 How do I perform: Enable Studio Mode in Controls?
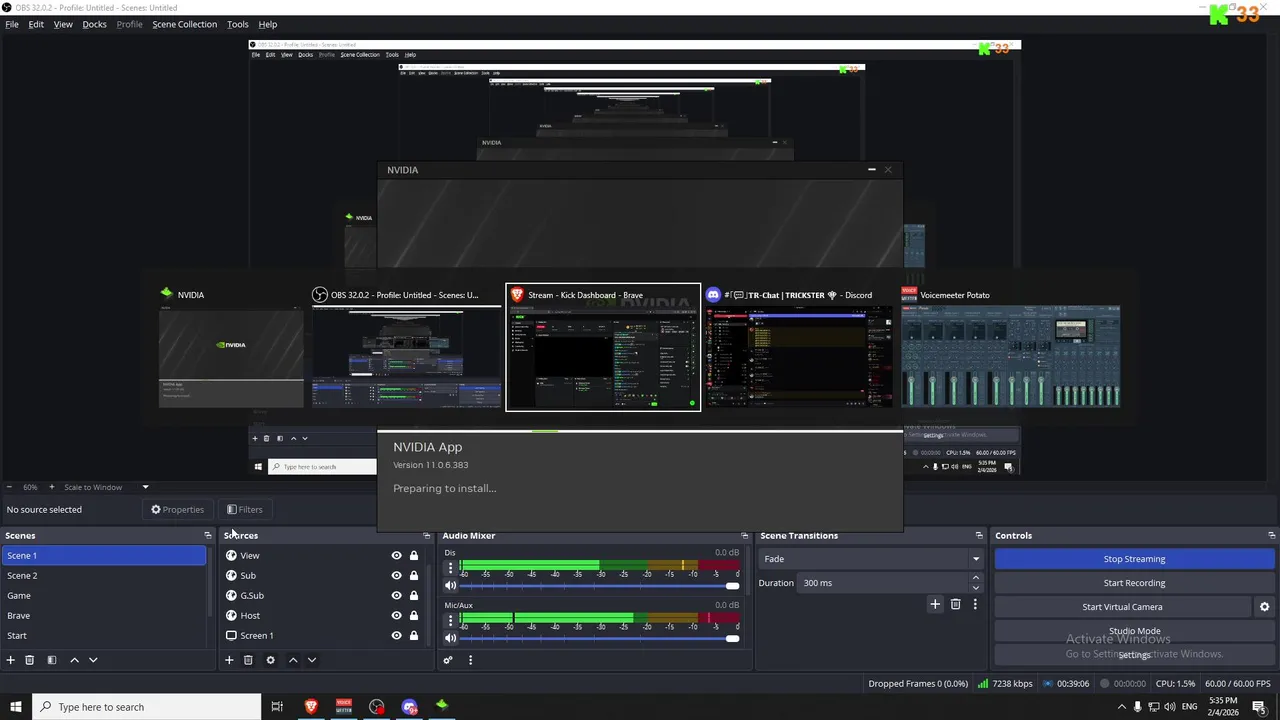click(x=1134, y=631)
